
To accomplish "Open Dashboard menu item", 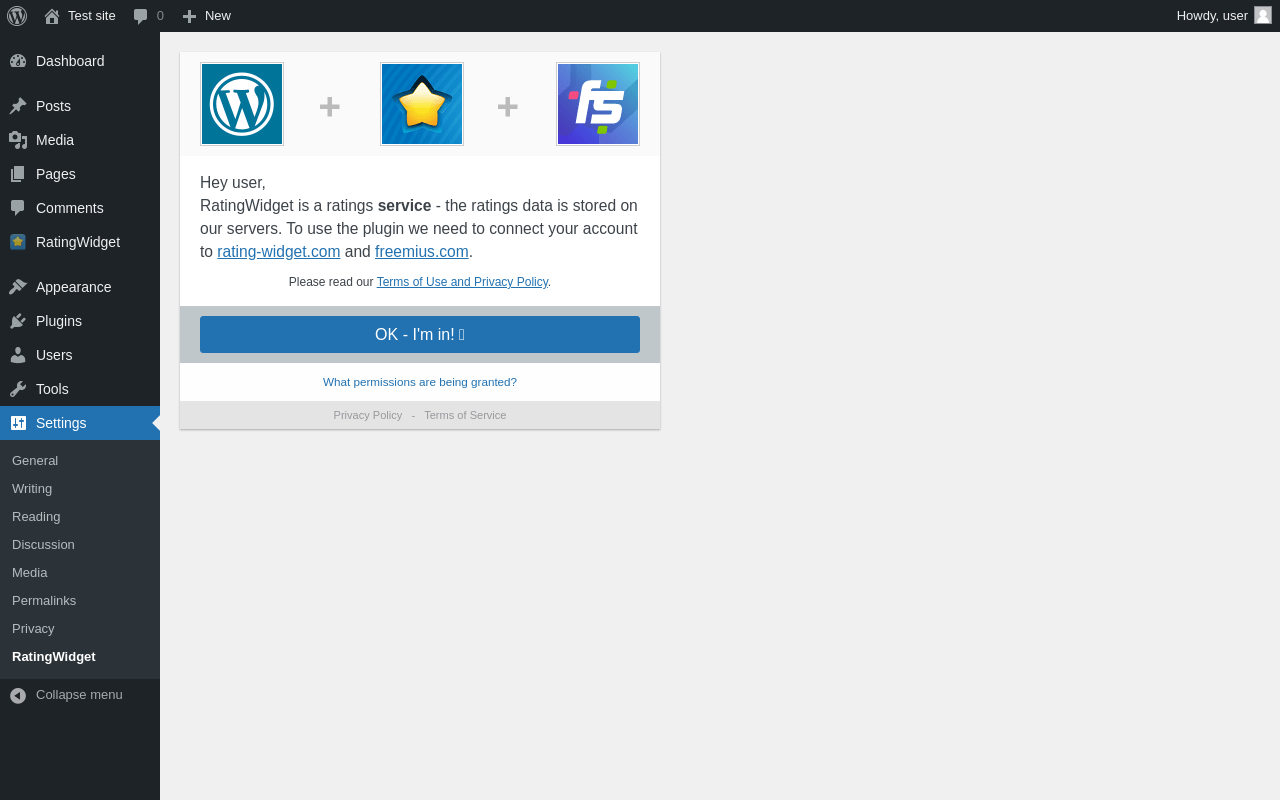I will pos(80,61).
